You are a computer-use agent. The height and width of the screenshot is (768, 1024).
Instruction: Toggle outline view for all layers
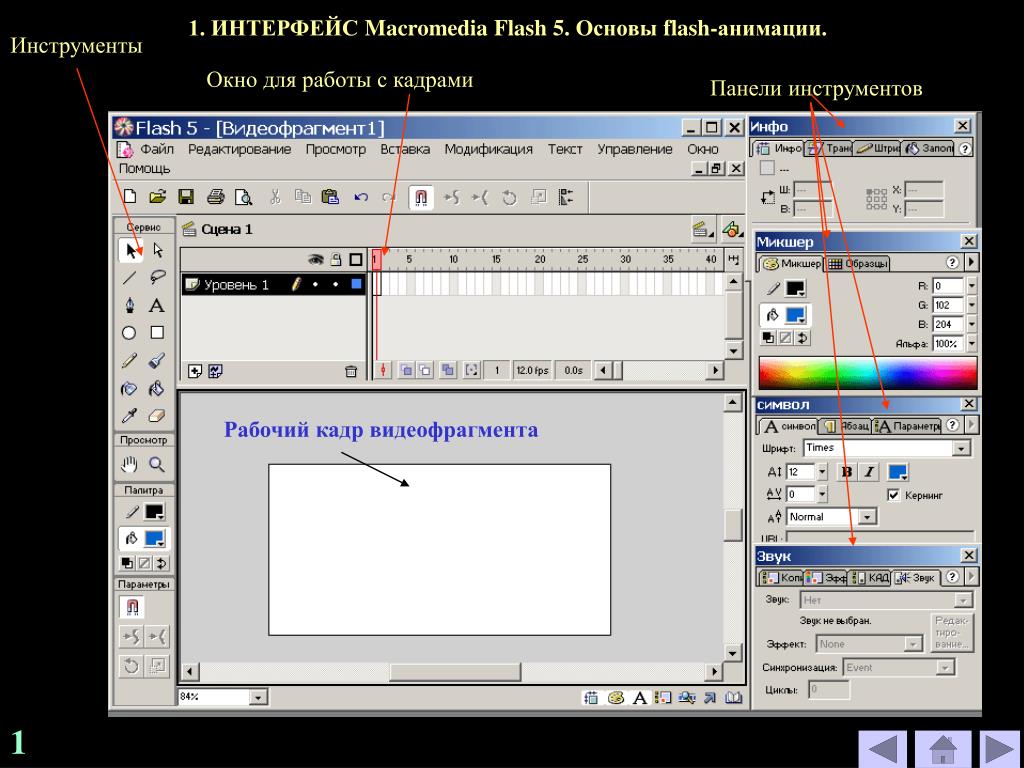(x=356, y=259)
